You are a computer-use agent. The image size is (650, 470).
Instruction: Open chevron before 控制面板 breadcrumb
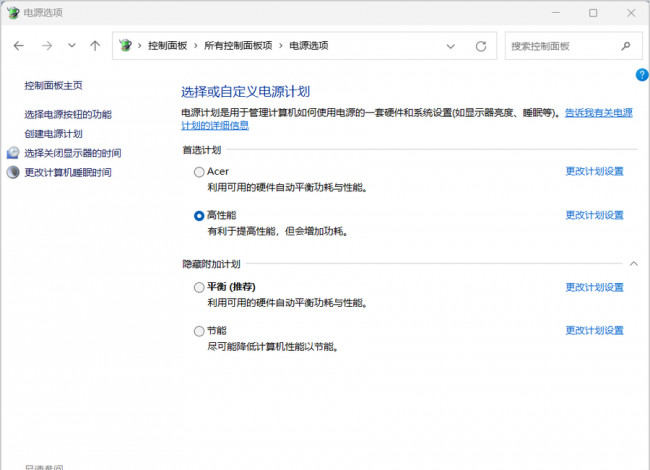(140, 46)
